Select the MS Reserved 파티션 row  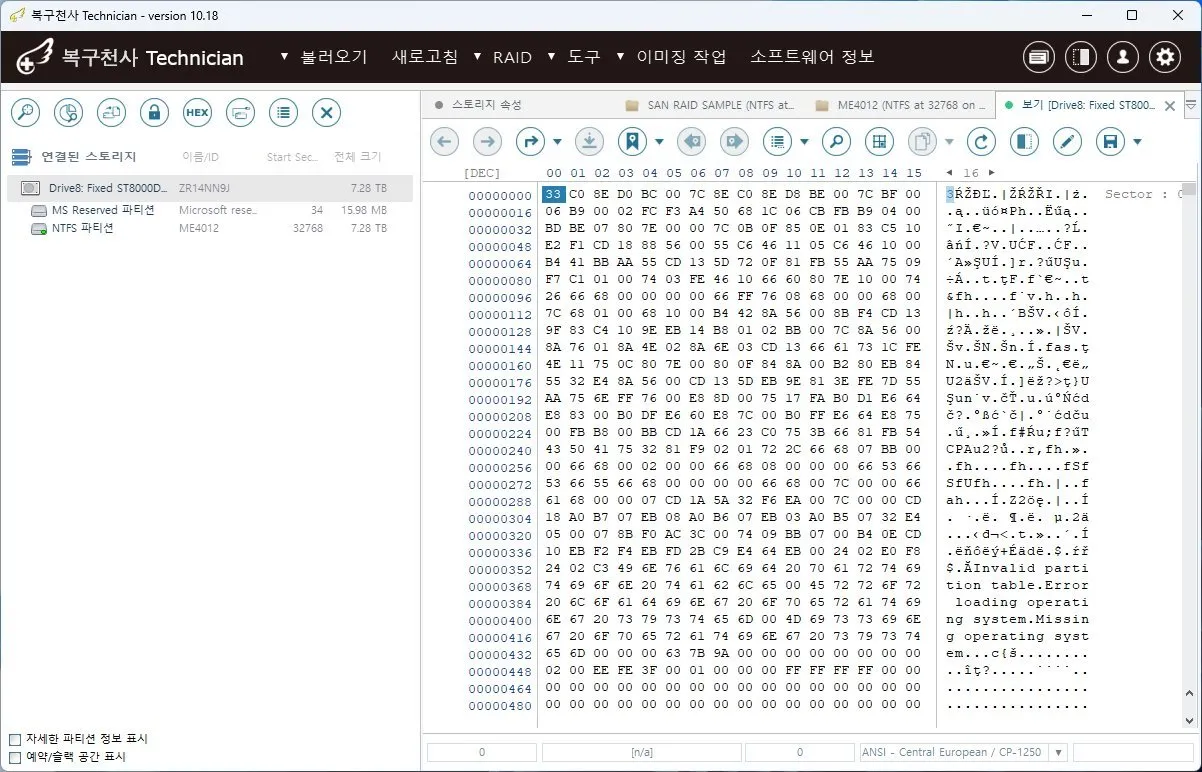[209, 210]
